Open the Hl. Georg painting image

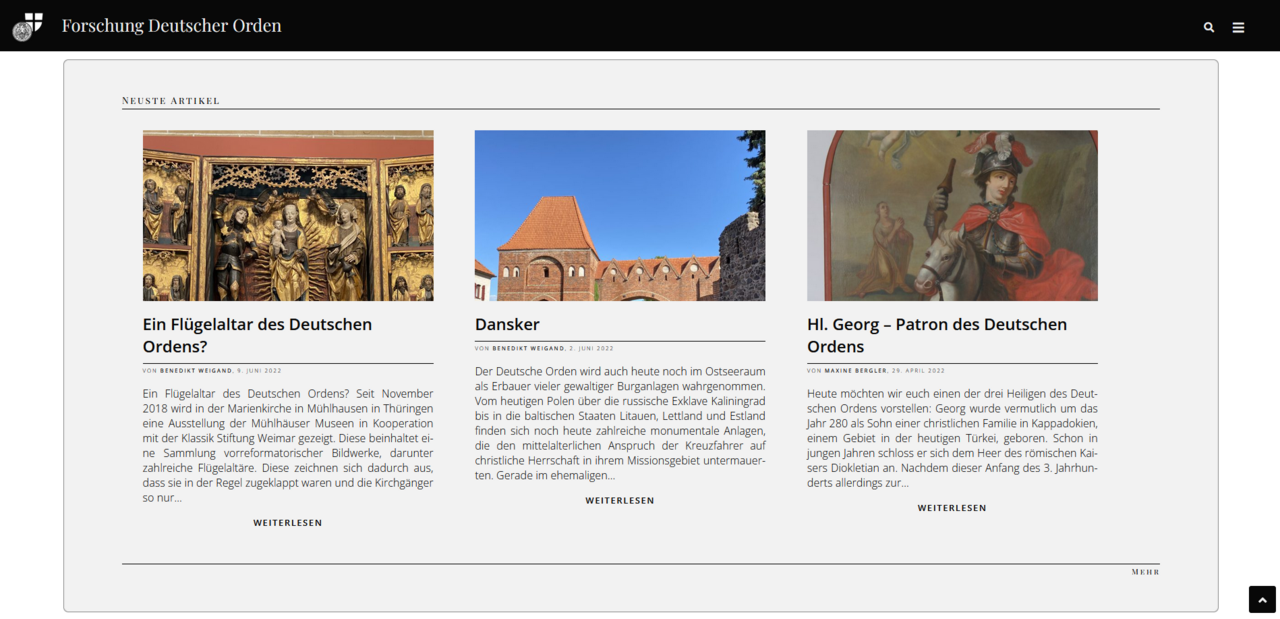[x=952, y=215]
